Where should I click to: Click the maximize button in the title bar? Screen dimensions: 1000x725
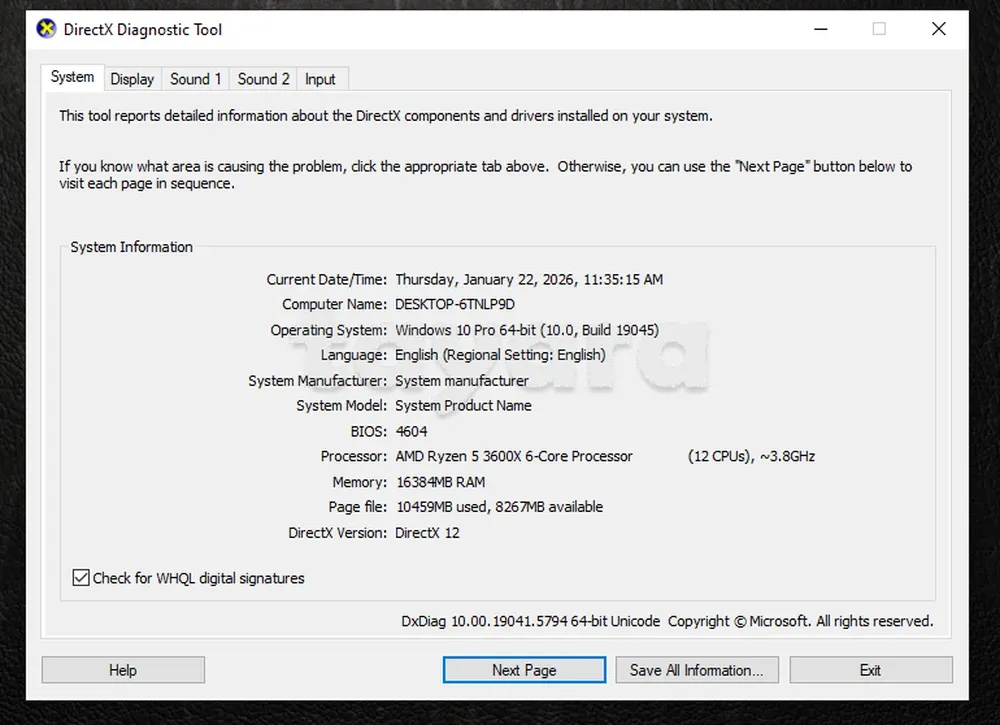879,29
